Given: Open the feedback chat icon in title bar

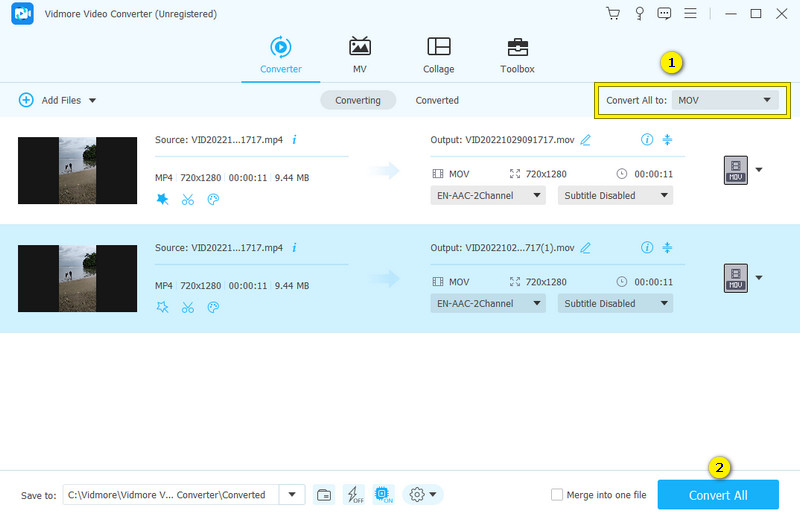Looking at the screenshot, I should [665, 13].
